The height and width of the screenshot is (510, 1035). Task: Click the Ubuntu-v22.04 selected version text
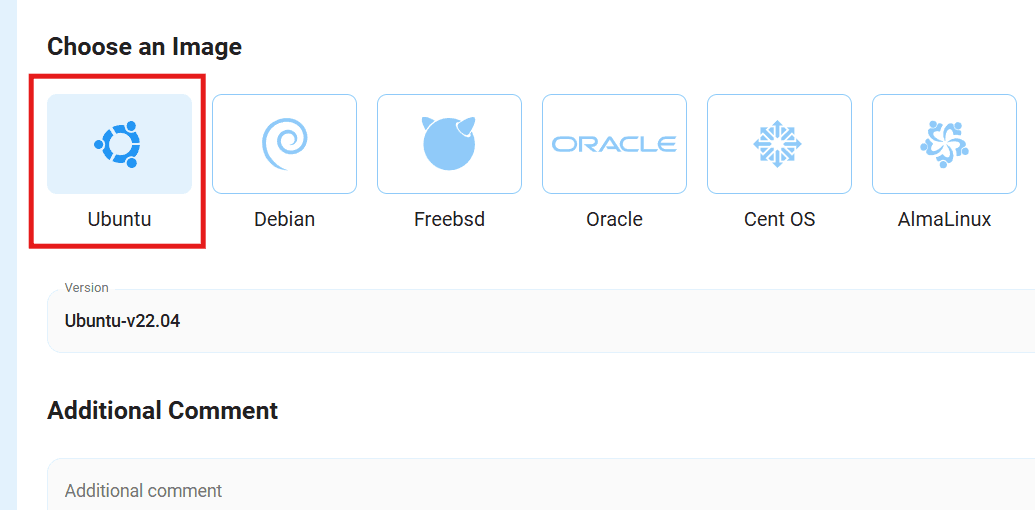pos(122,322)
